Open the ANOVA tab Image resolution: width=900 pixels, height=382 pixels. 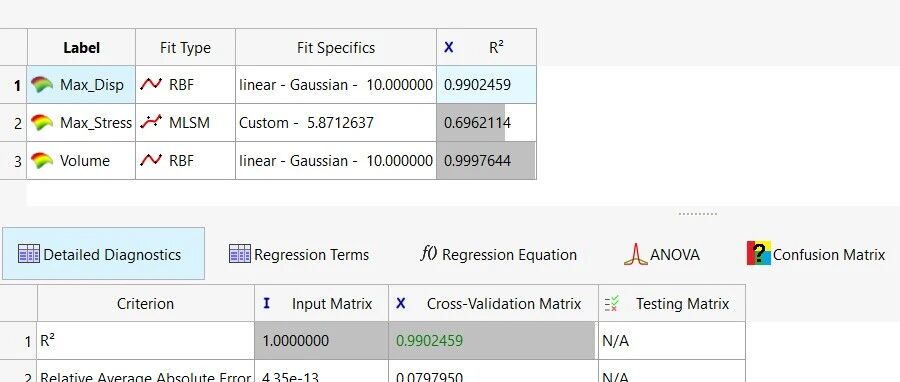(x=662, y=254)
